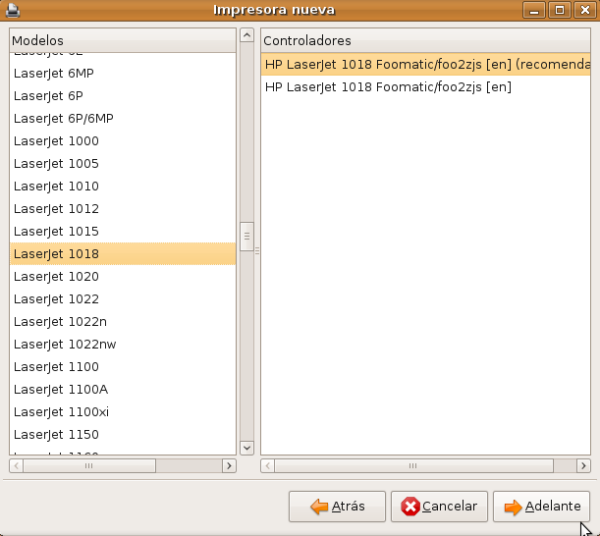Choose LaserJet 1100A from models list
Screen dimensions: 600x536
click(61, 390)
